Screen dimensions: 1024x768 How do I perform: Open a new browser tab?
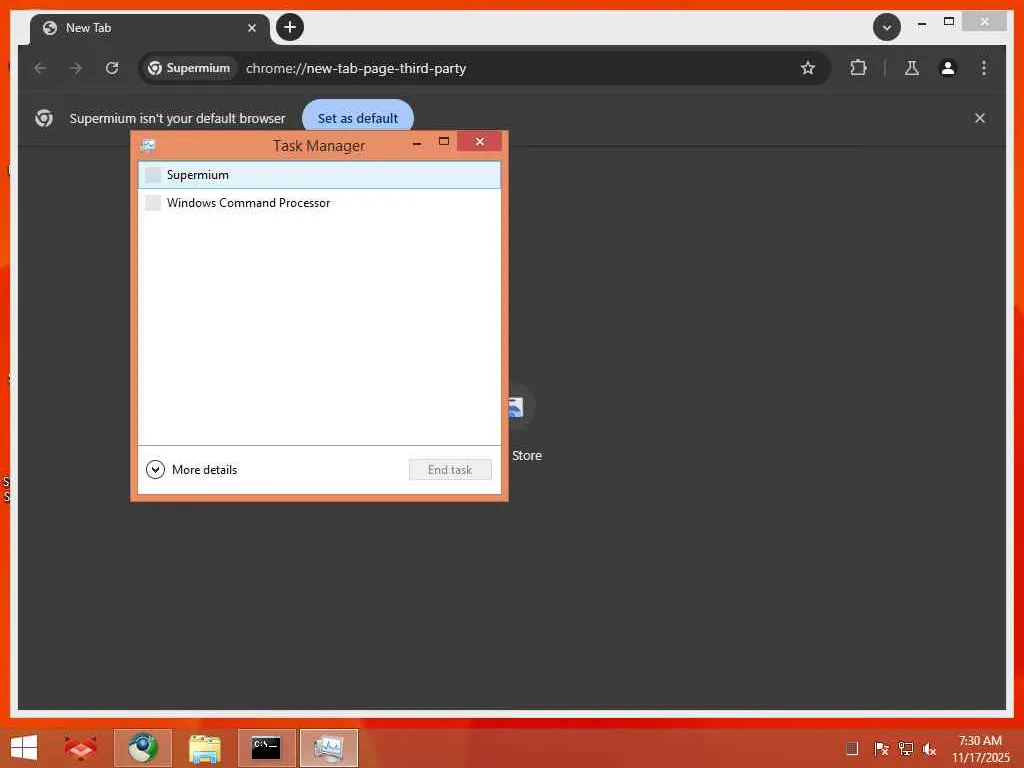290,27
